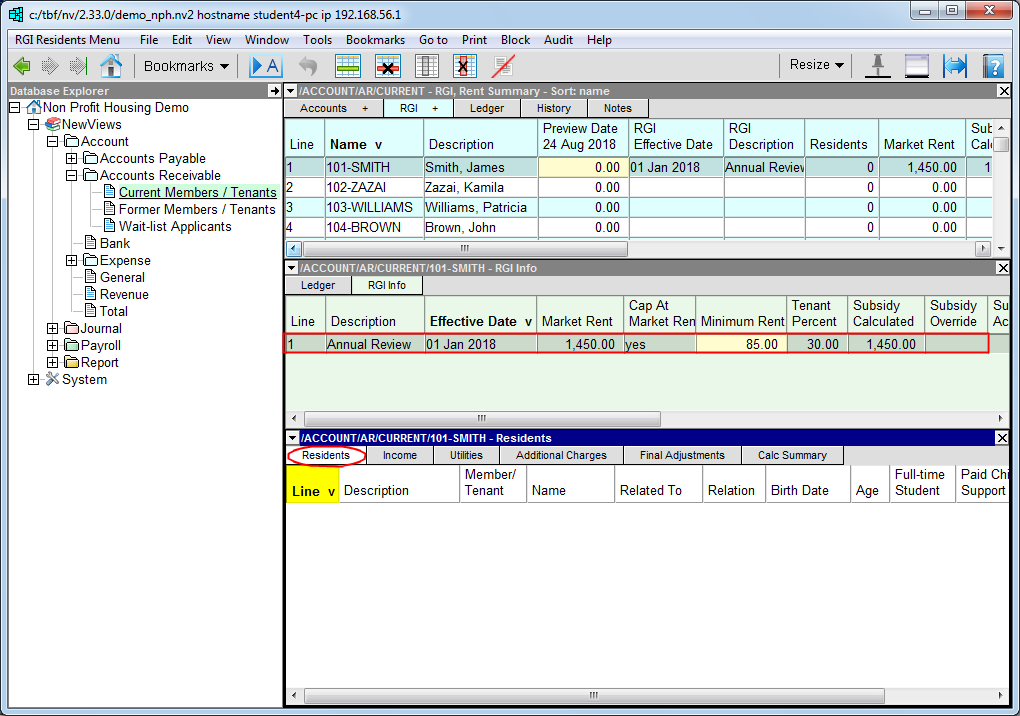Open the Resize dropdown

coord(816,65)
